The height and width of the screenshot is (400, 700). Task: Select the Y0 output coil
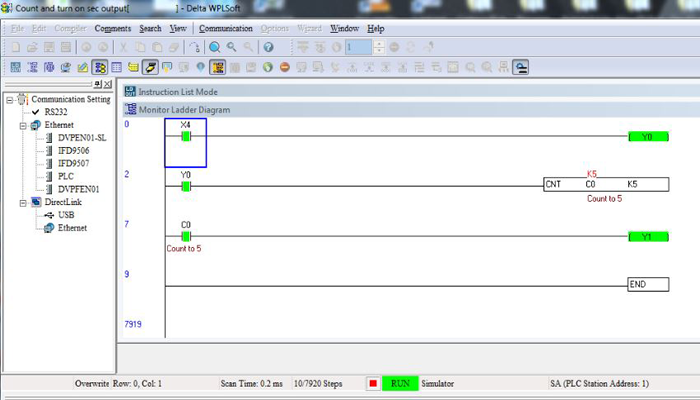click(648, 137)
